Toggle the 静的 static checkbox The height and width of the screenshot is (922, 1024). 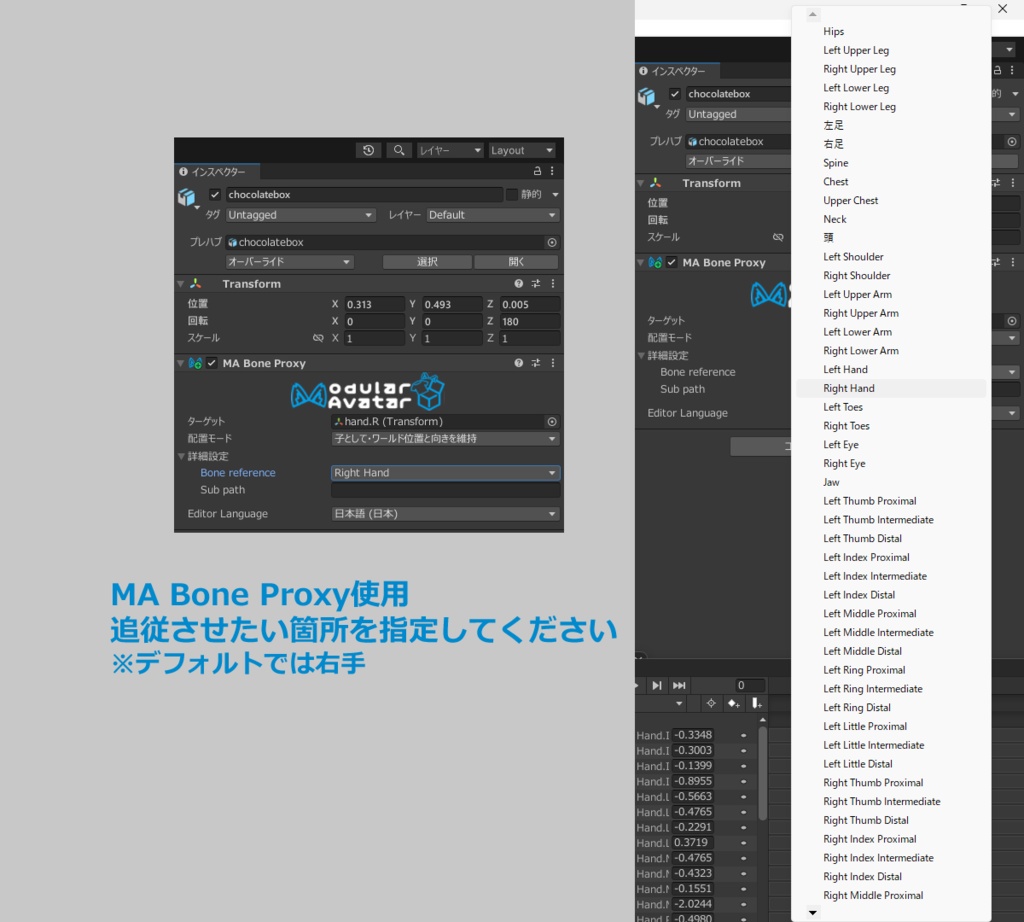coord(512,195)
